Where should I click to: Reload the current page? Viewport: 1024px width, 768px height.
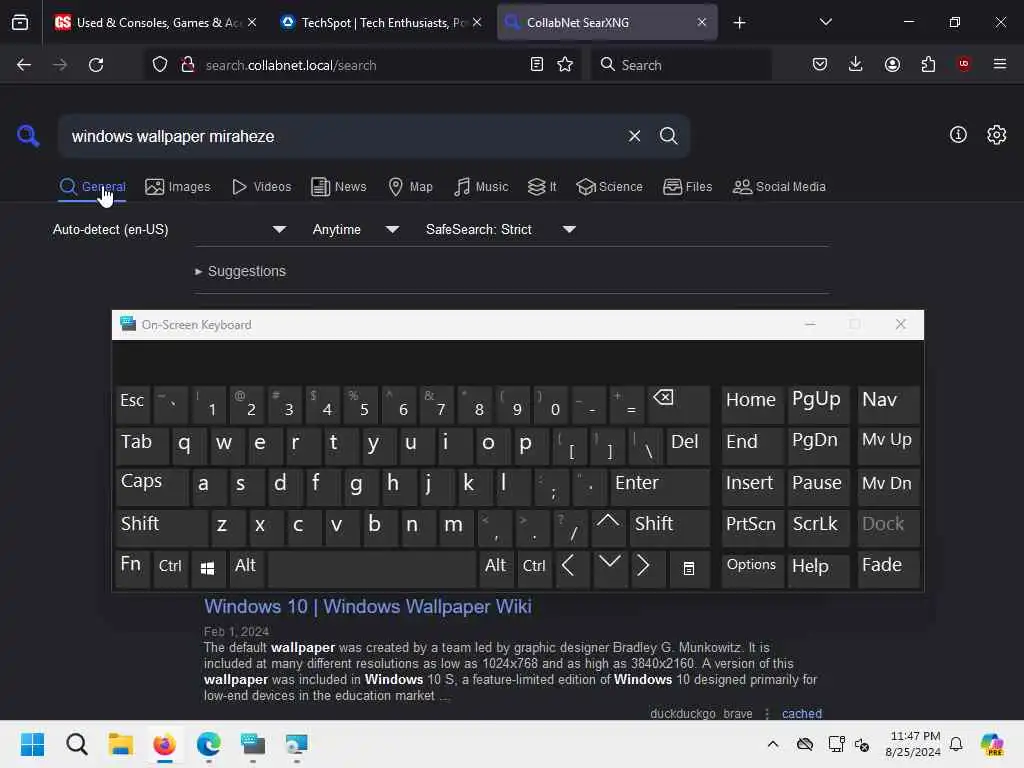pos(96,65)
